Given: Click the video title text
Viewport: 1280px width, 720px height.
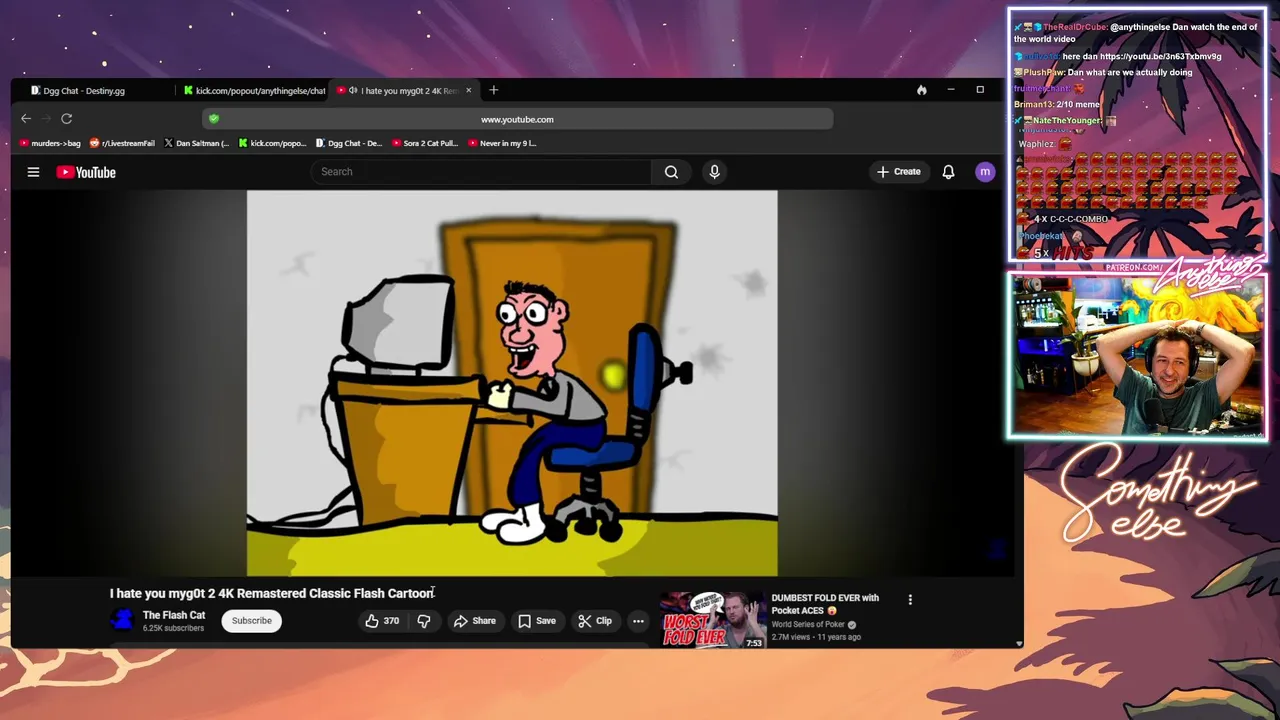Looking at the screenshot, I should 272,593.
